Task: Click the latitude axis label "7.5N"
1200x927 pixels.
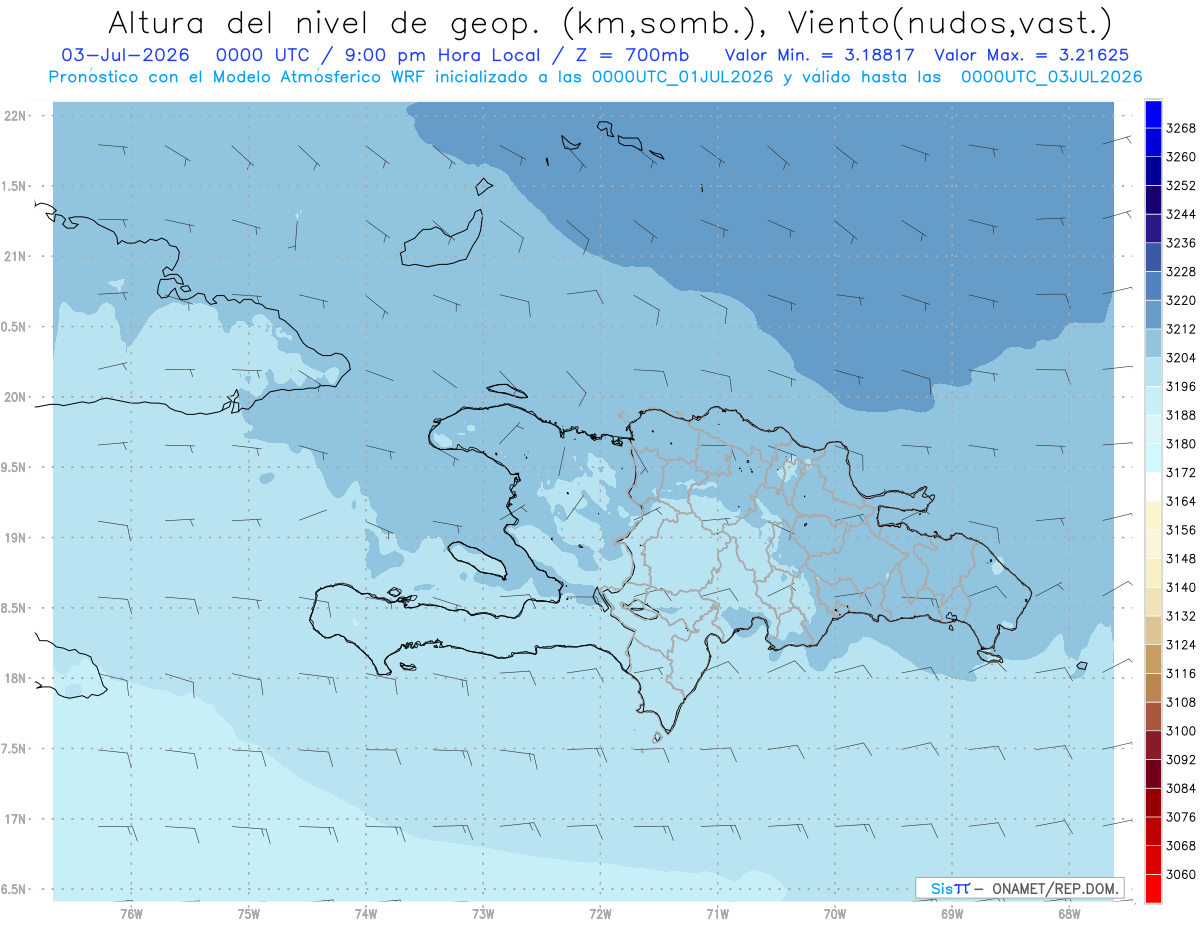Action: tap(15, 749)
